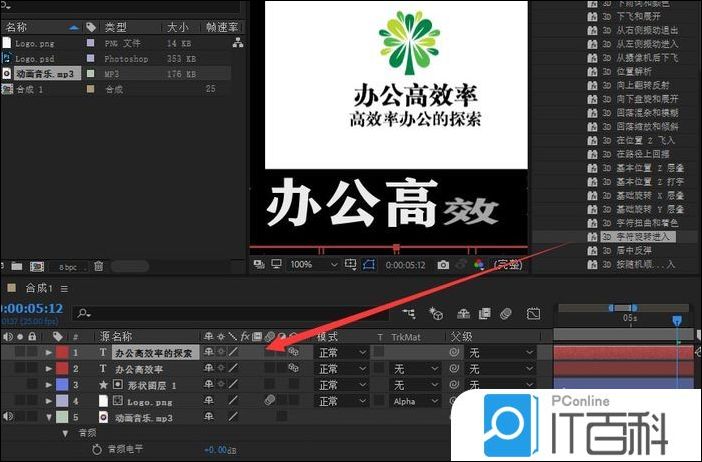Click the stopwatch next to 音频电平
Viewport: 702px width, 462px height.
click(x=96, y=449)
